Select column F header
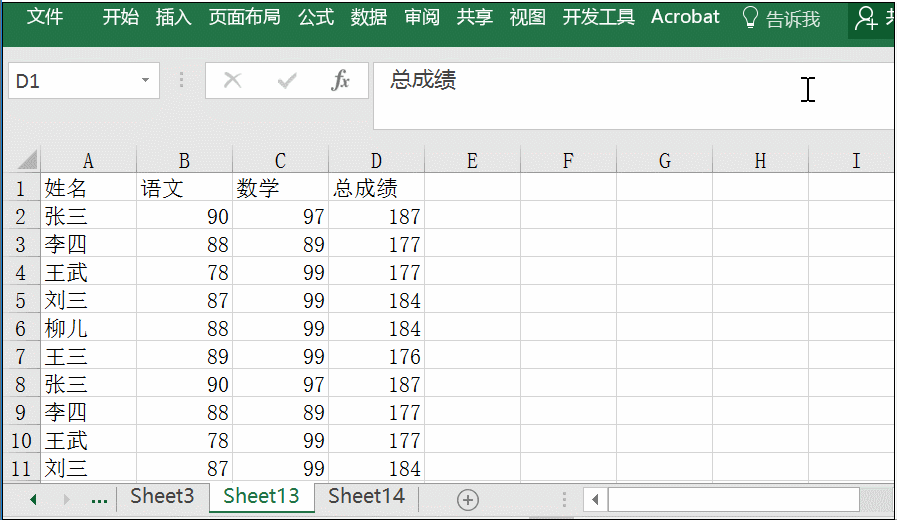This screenshot has width=897, height=520. [x=568, y=161]
